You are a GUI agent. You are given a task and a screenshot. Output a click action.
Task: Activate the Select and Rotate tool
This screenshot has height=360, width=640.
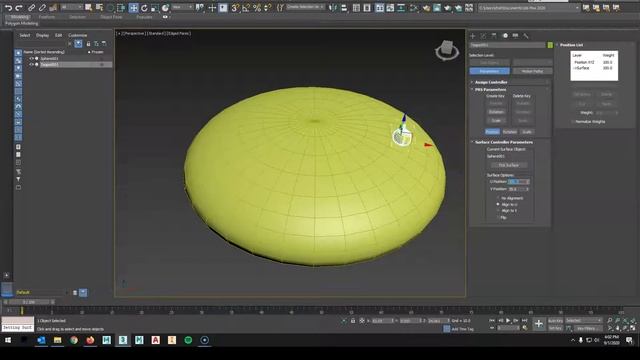(144, 7)
